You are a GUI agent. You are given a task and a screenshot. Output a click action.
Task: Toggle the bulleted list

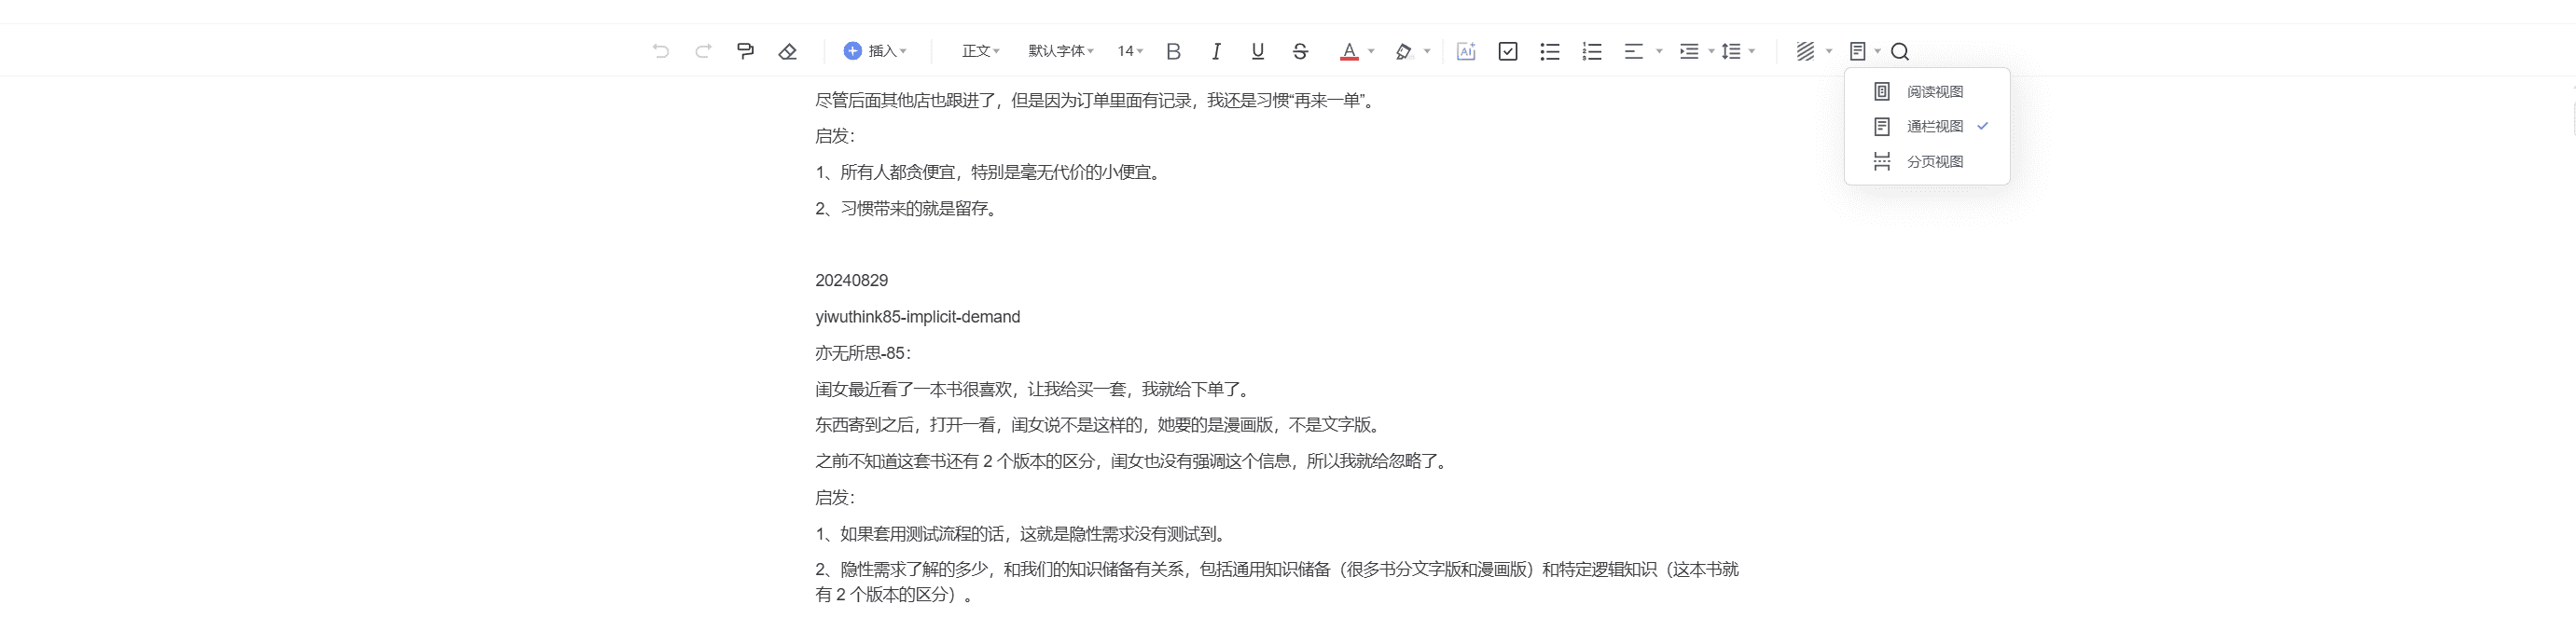pyautogui.click(x=1550, y=51)
